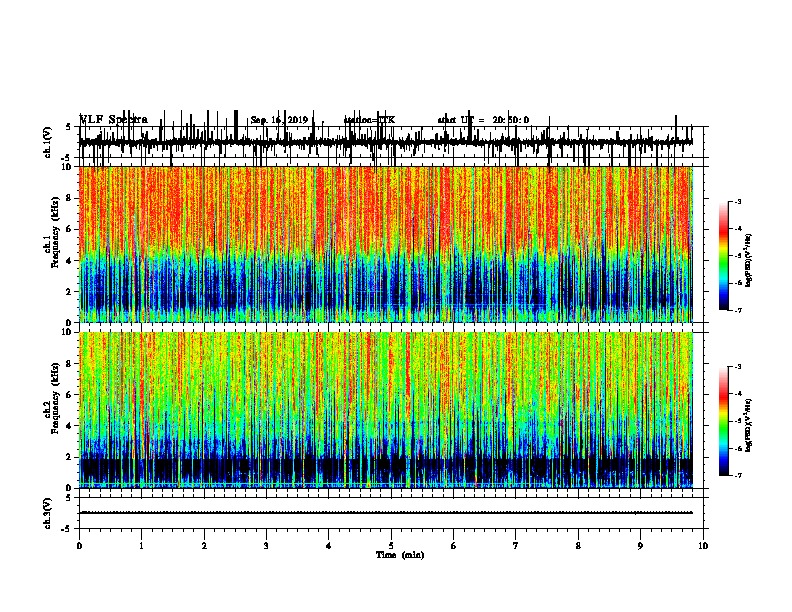Click time axis tick label '4'
Screen dimensions: 792x612
pyautogui.click(x=328, y=545)
